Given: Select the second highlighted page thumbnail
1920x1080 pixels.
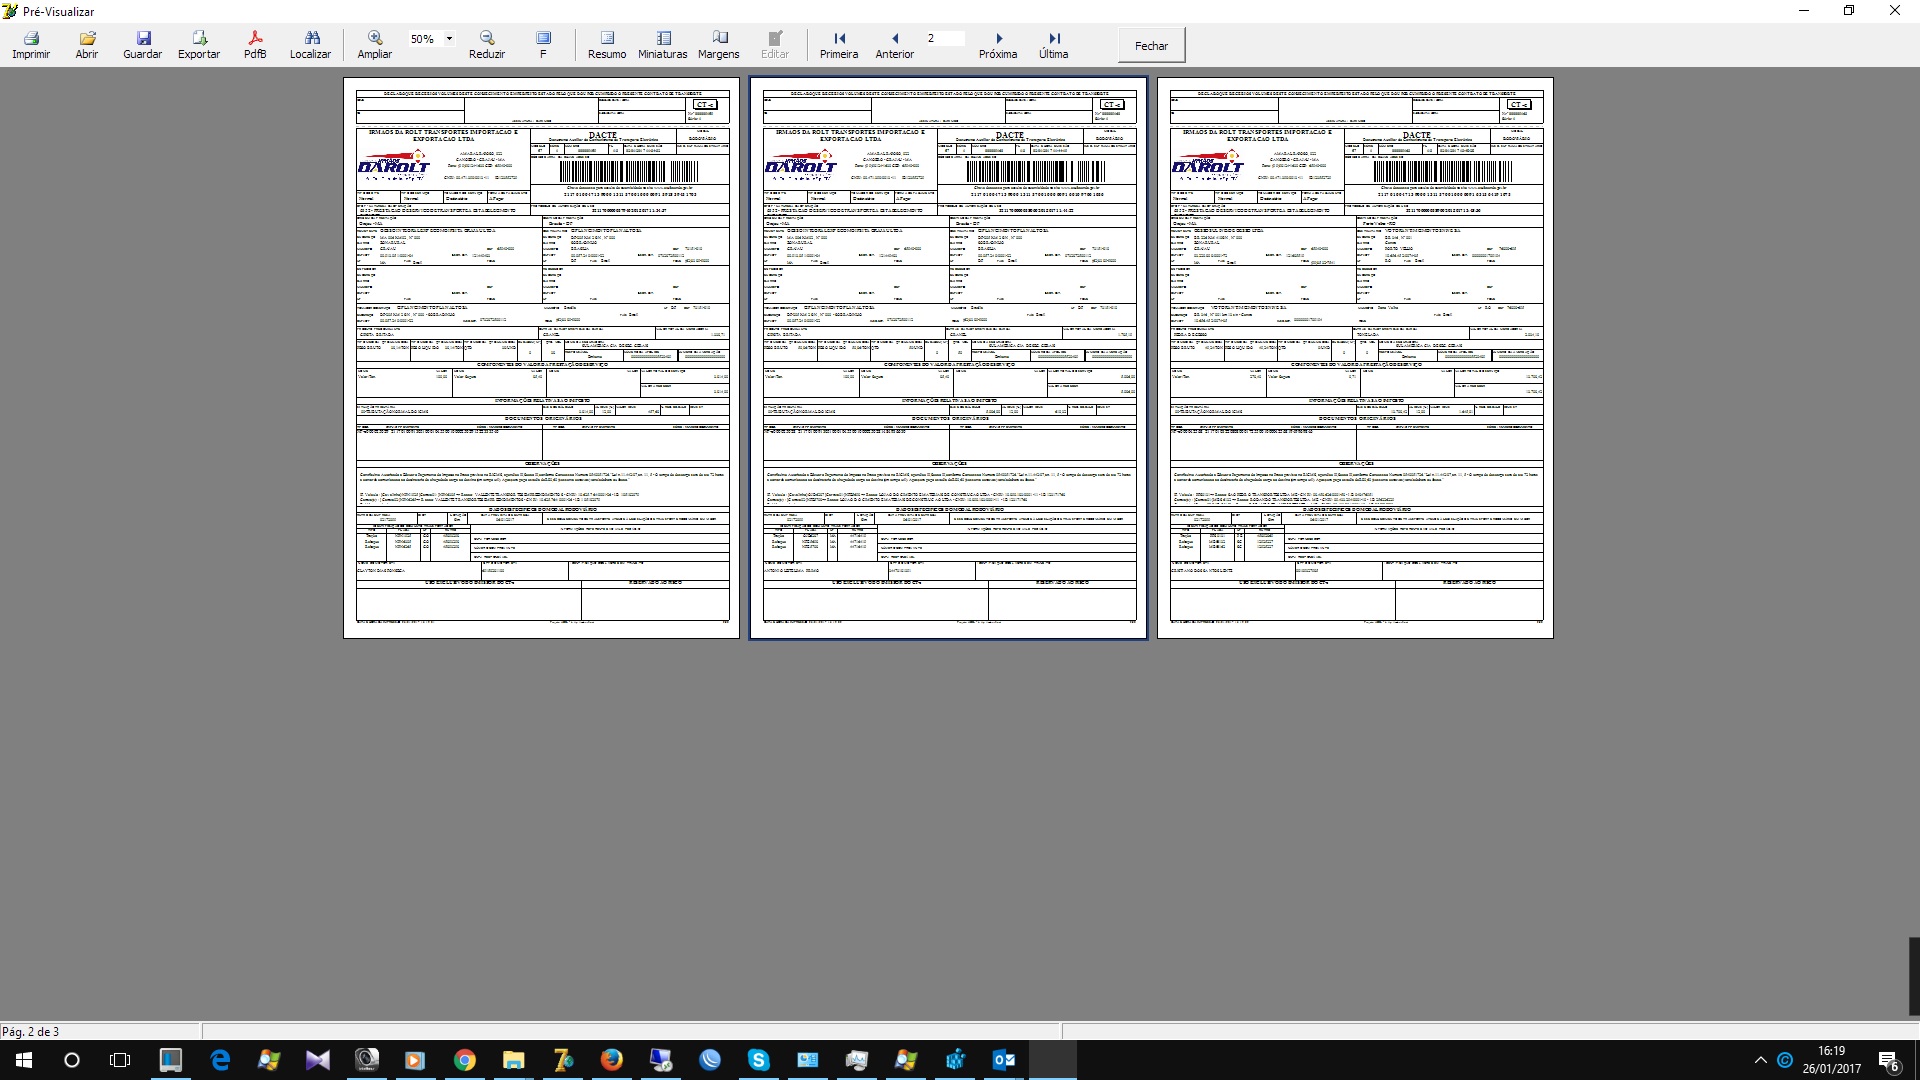Looking at the screenshot, I should (x=948, y=358).
